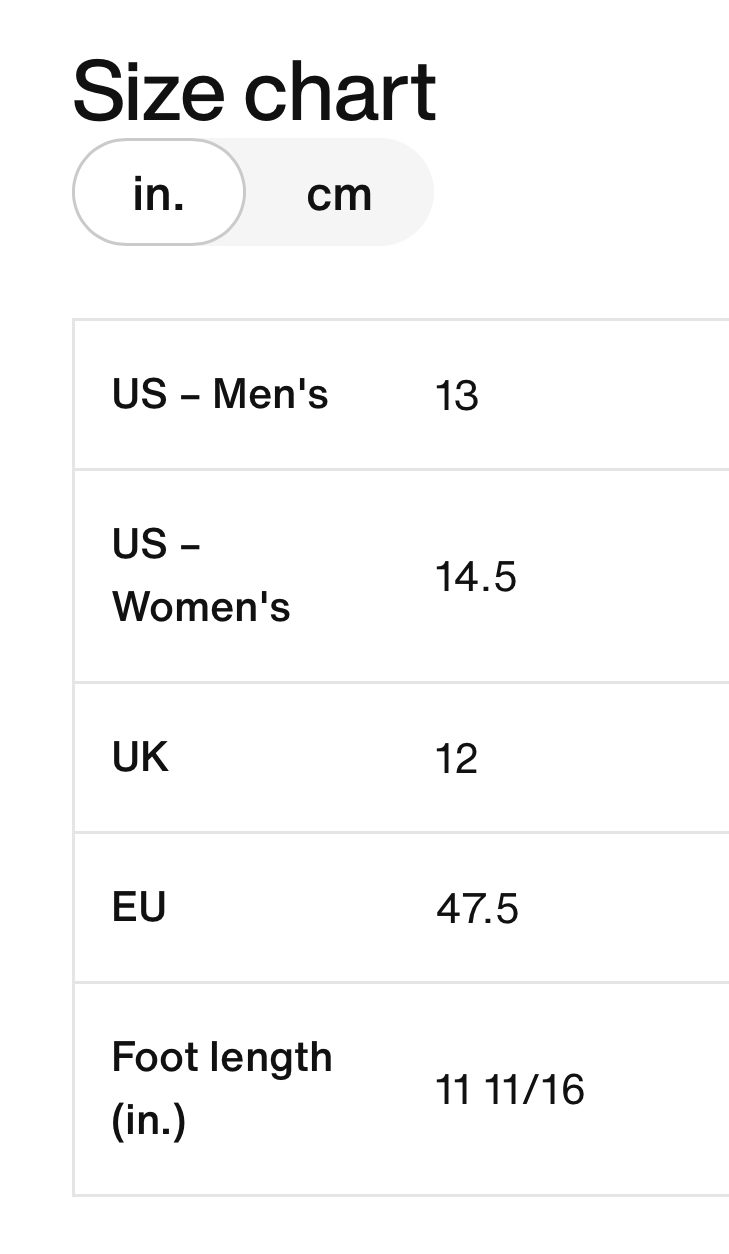Click the EU size value 47.5
Image resolution: width=729 pixels, height=1254 pixels.
[477, 910]
